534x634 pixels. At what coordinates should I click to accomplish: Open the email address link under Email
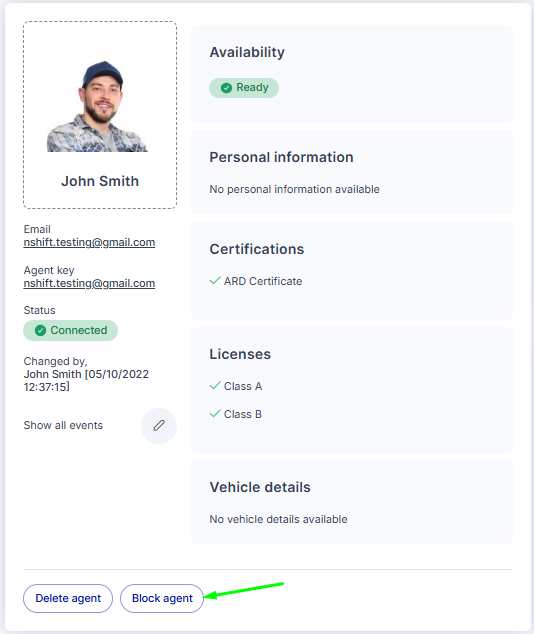point(89,242)
